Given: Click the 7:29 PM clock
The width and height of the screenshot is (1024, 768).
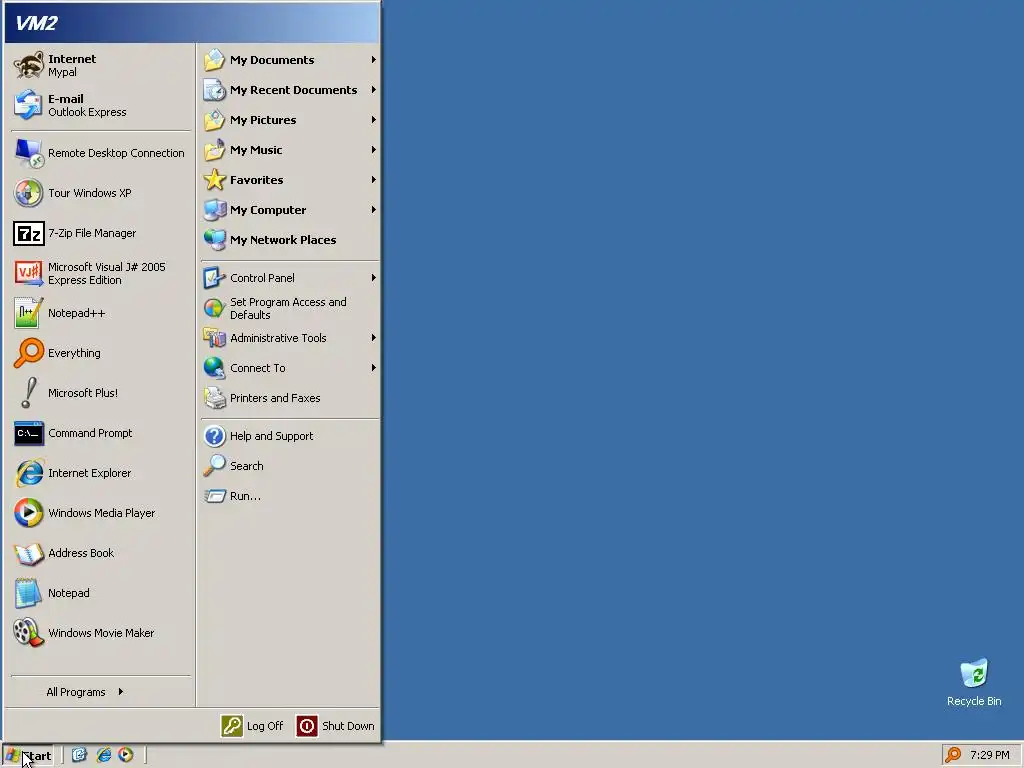Looking at the screenshot, I should coord(990,756).
